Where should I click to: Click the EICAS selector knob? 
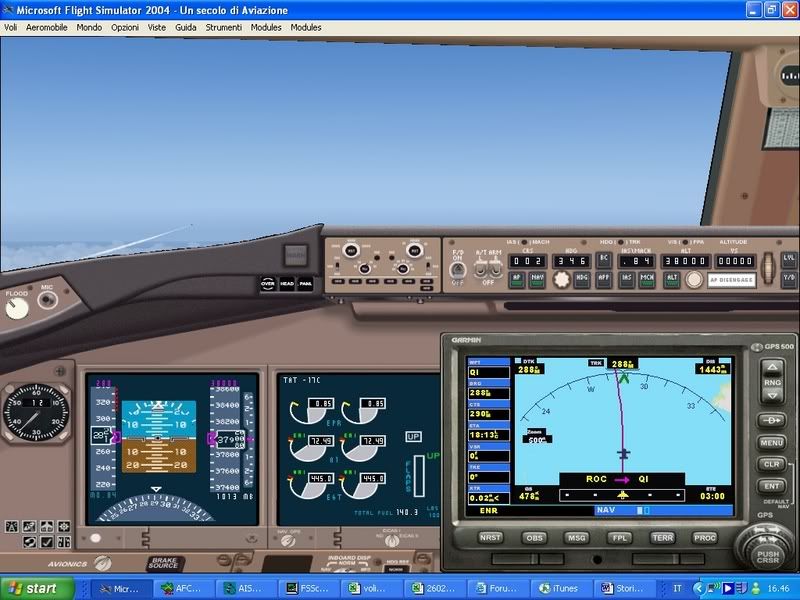392,541
